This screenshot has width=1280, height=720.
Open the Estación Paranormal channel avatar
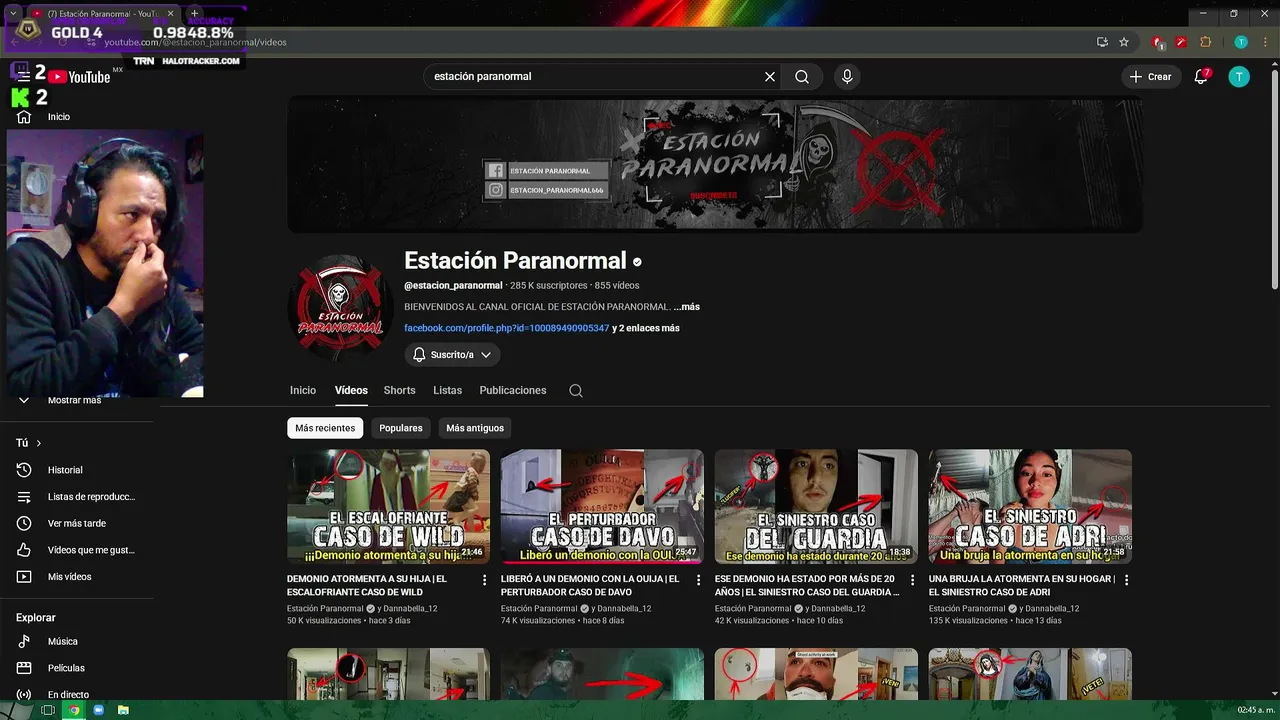pyautogui.click(x=340, y=307)
